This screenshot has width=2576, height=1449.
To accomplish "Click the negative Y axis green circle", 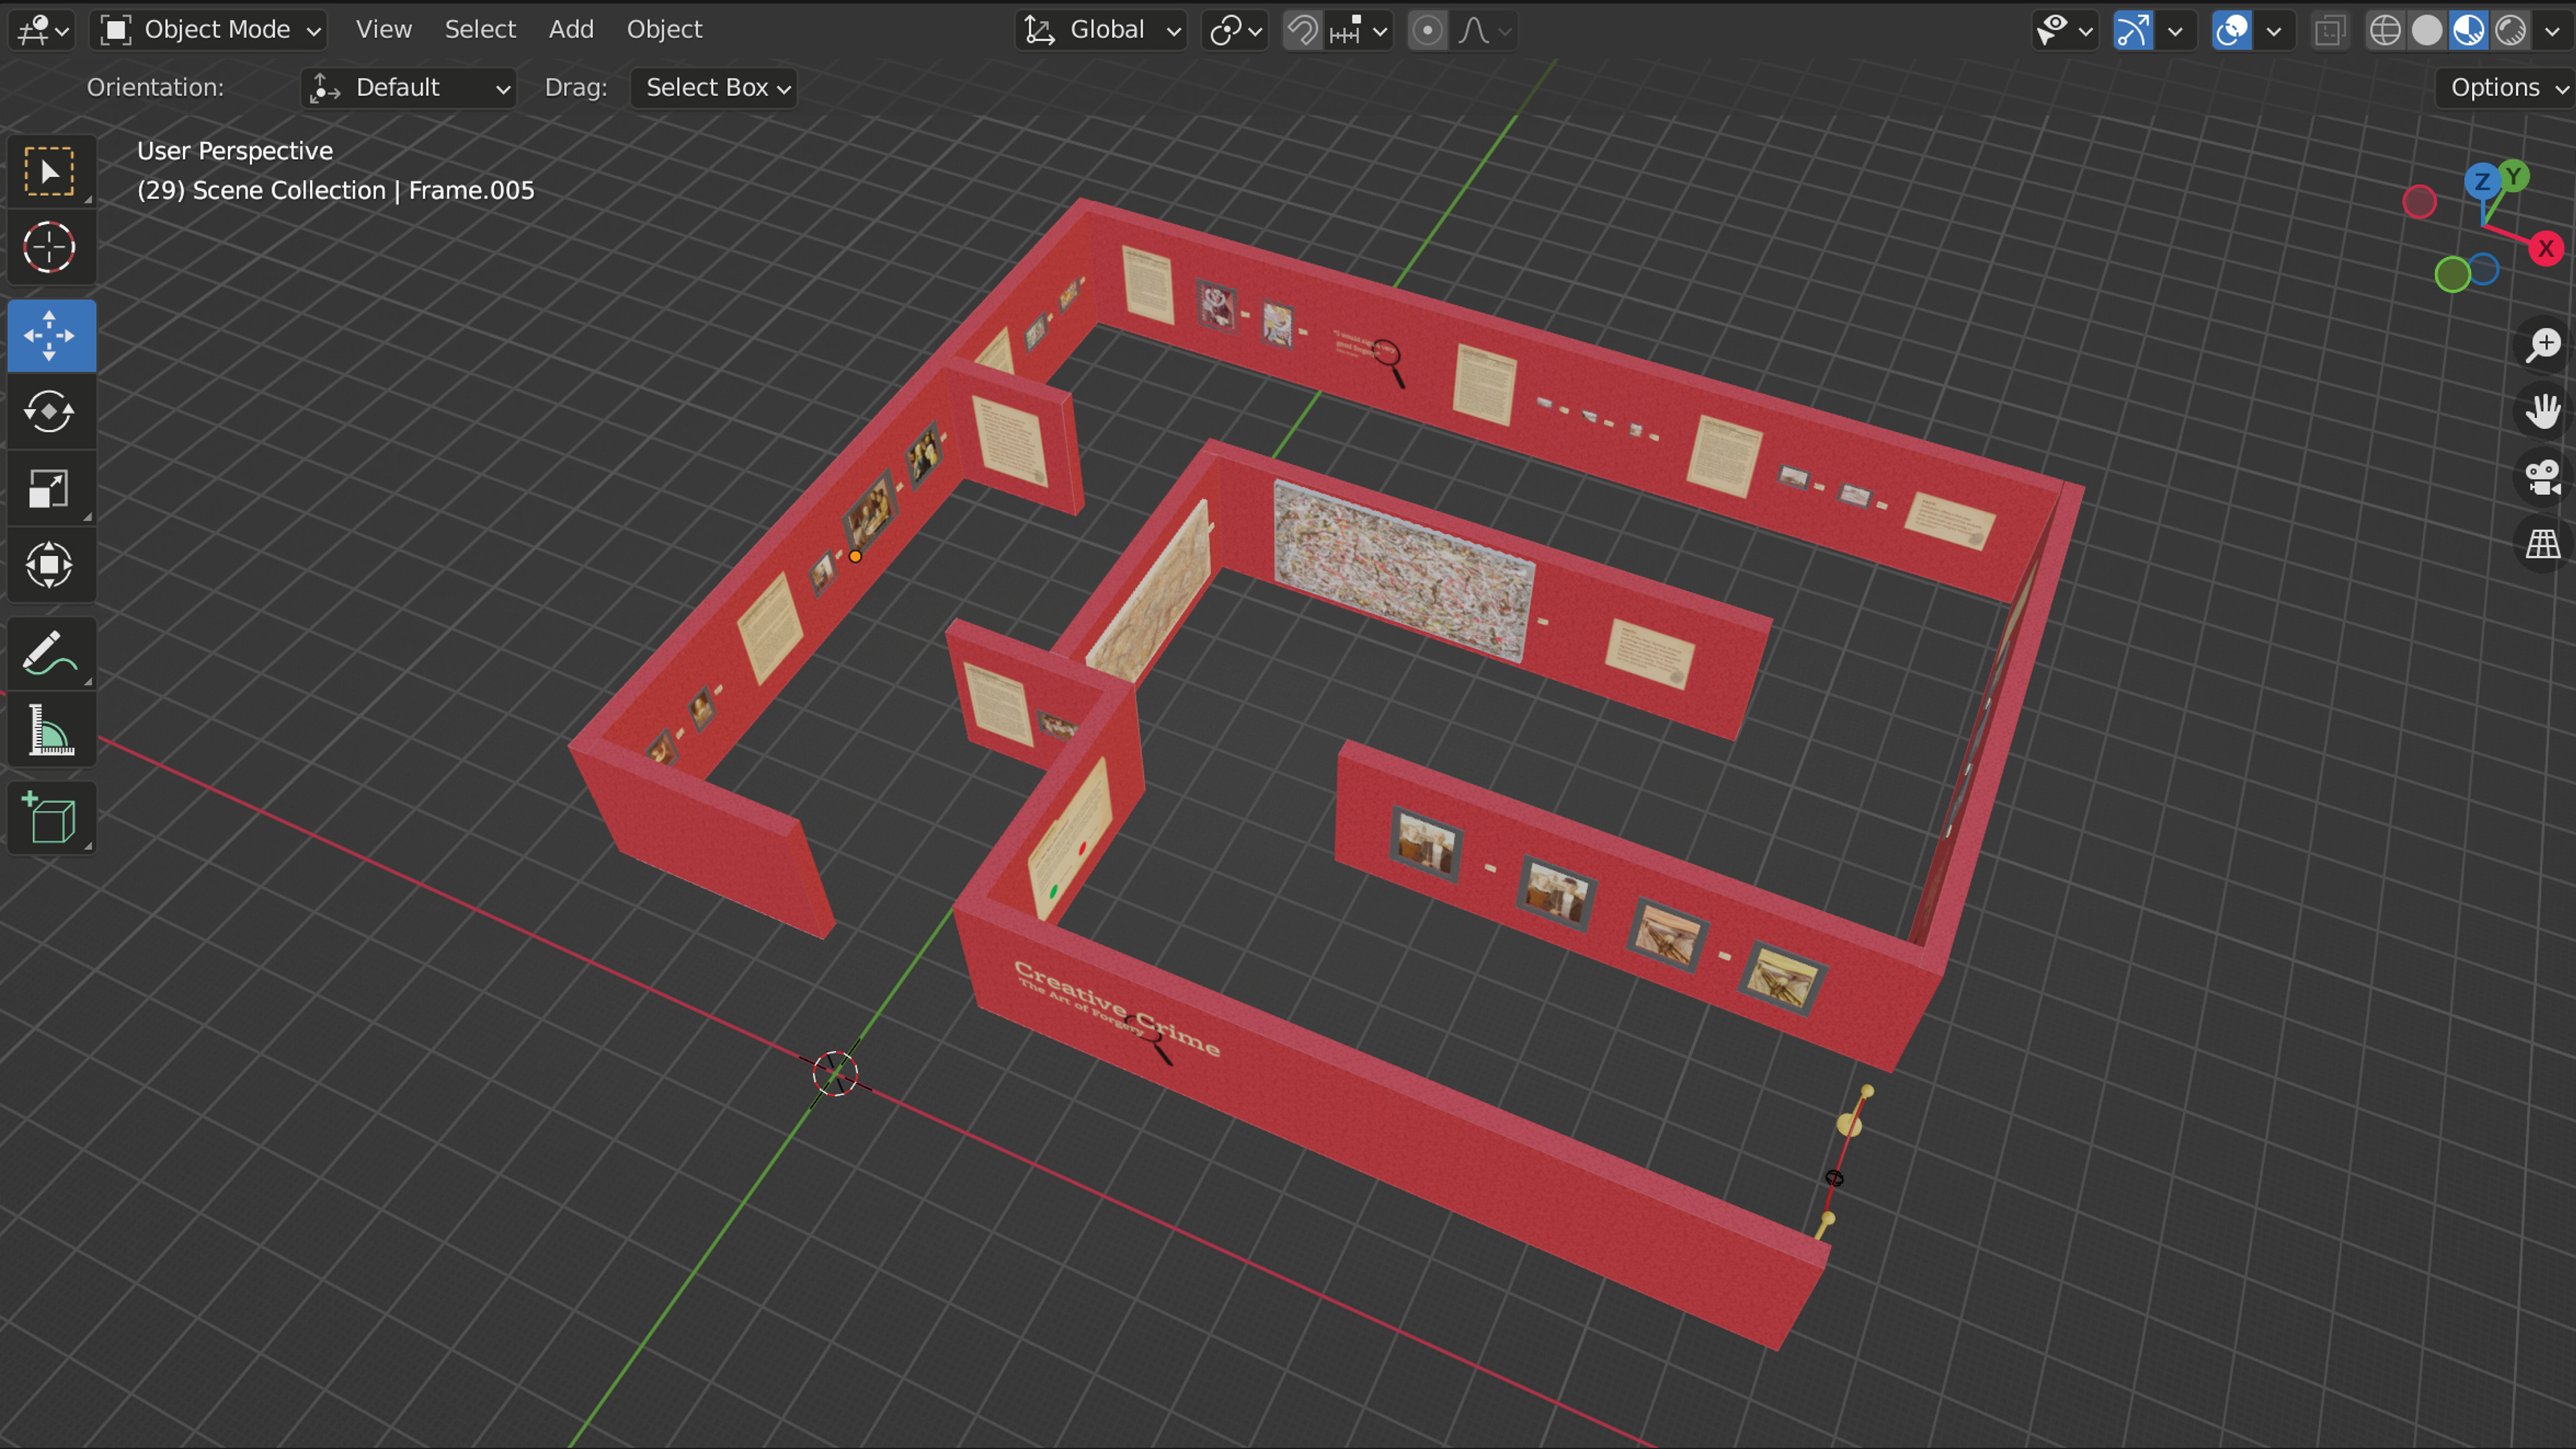I will 2452,274.
